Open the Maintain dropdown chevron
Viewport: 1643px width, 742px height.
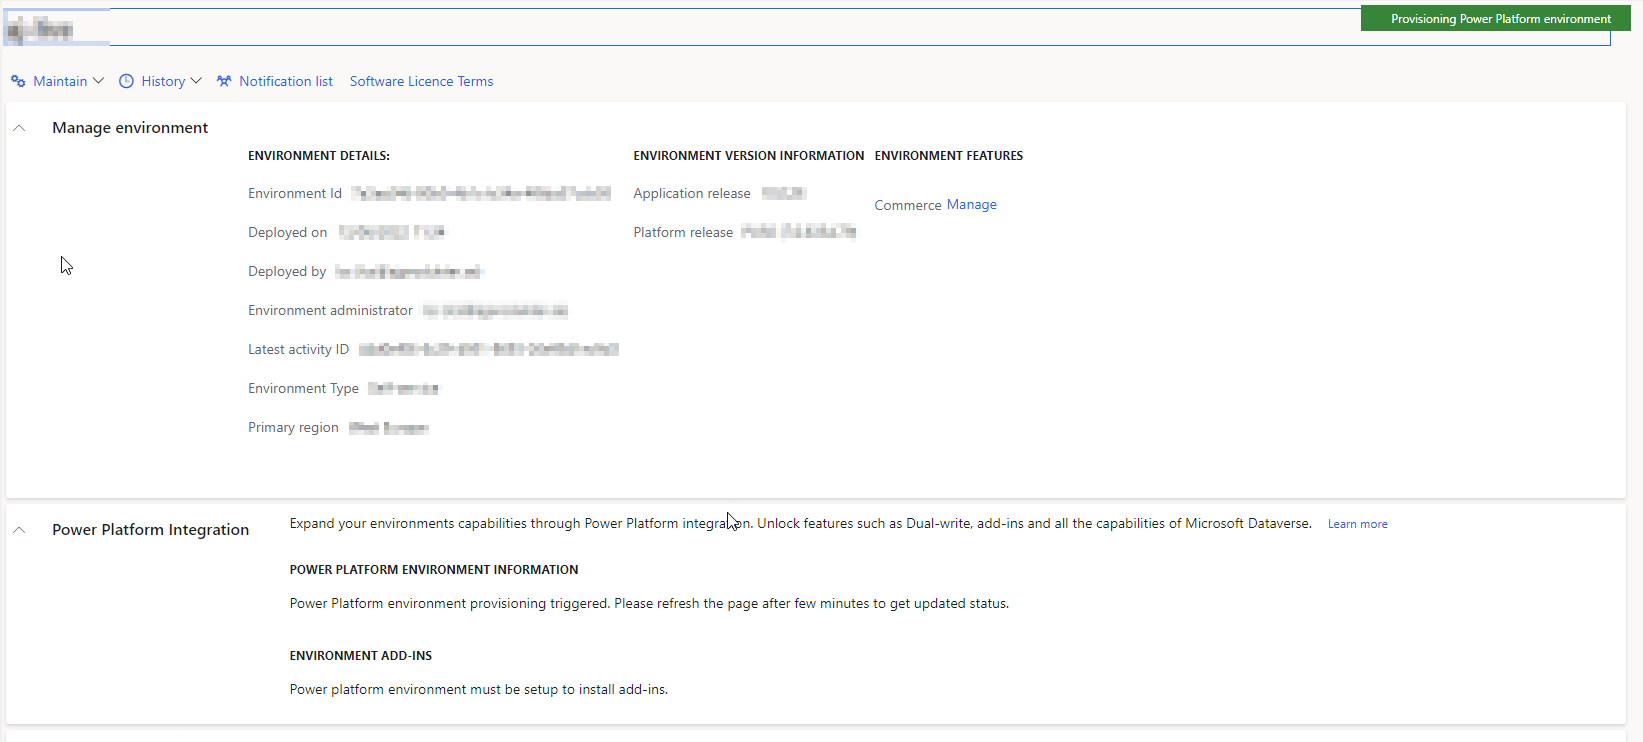click(x=98, y=81)
